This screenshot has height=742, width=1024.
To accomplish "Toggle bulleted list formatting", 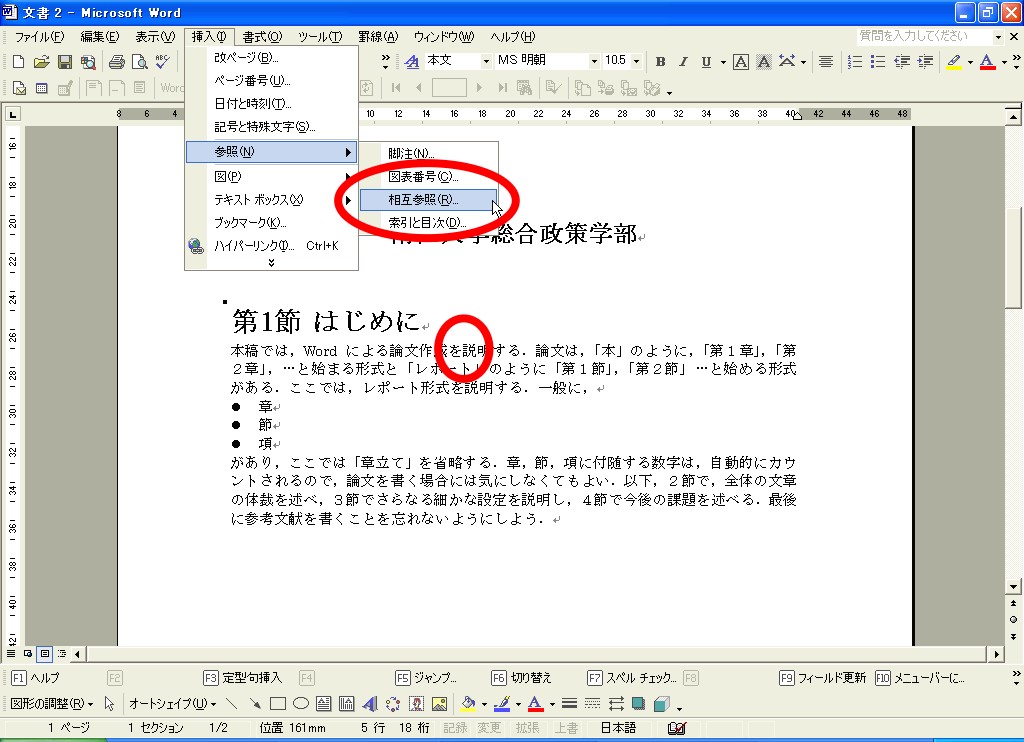I will (x=878, y=61).
